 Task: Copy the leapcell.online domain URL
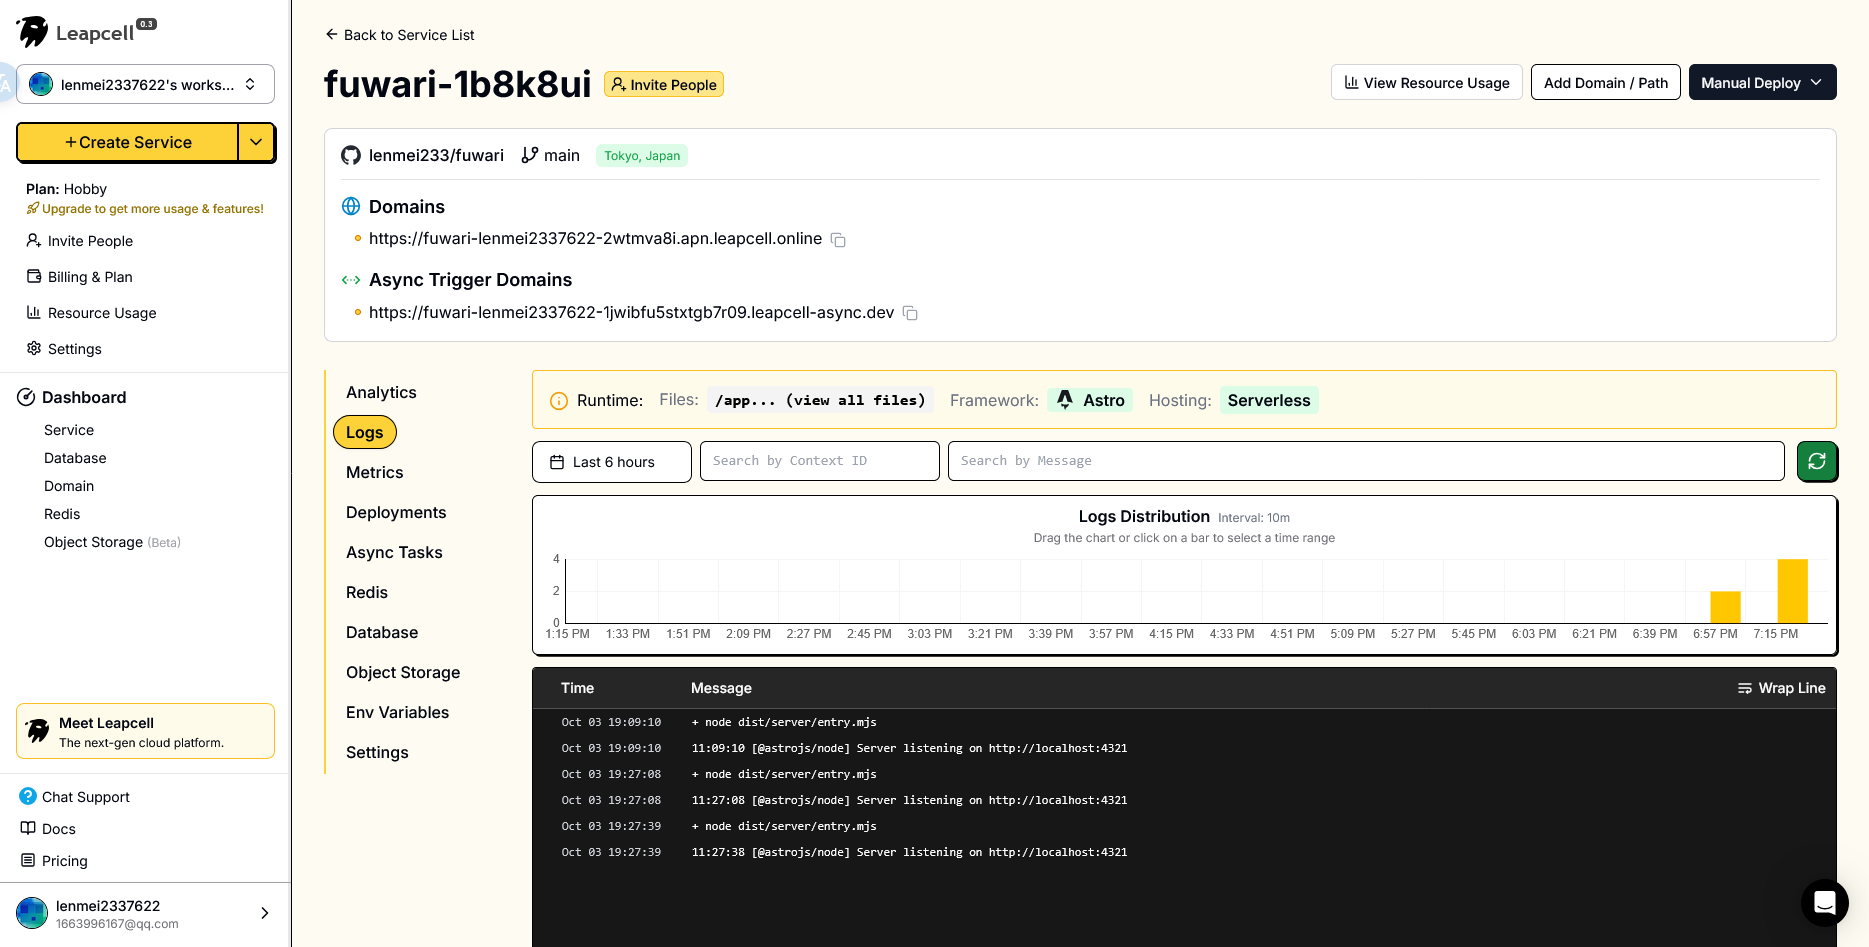[838, 240]
